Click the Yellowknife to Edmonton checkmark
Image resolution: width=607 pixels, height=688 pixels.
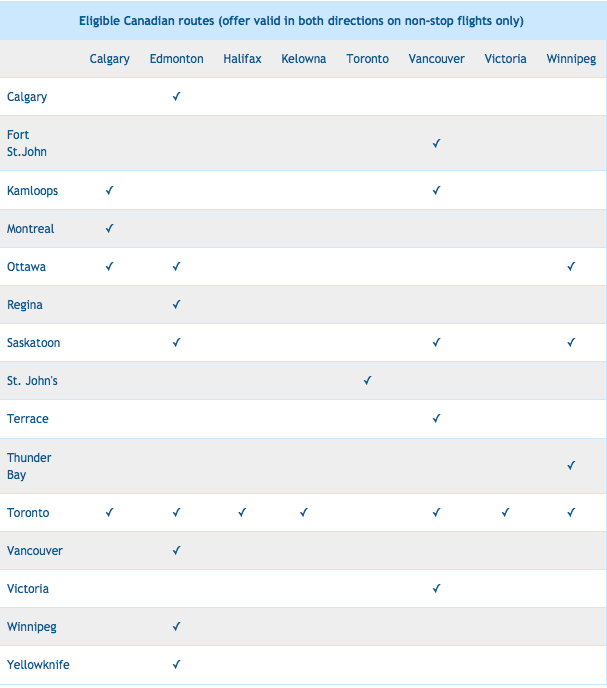[x=176, y=664]
